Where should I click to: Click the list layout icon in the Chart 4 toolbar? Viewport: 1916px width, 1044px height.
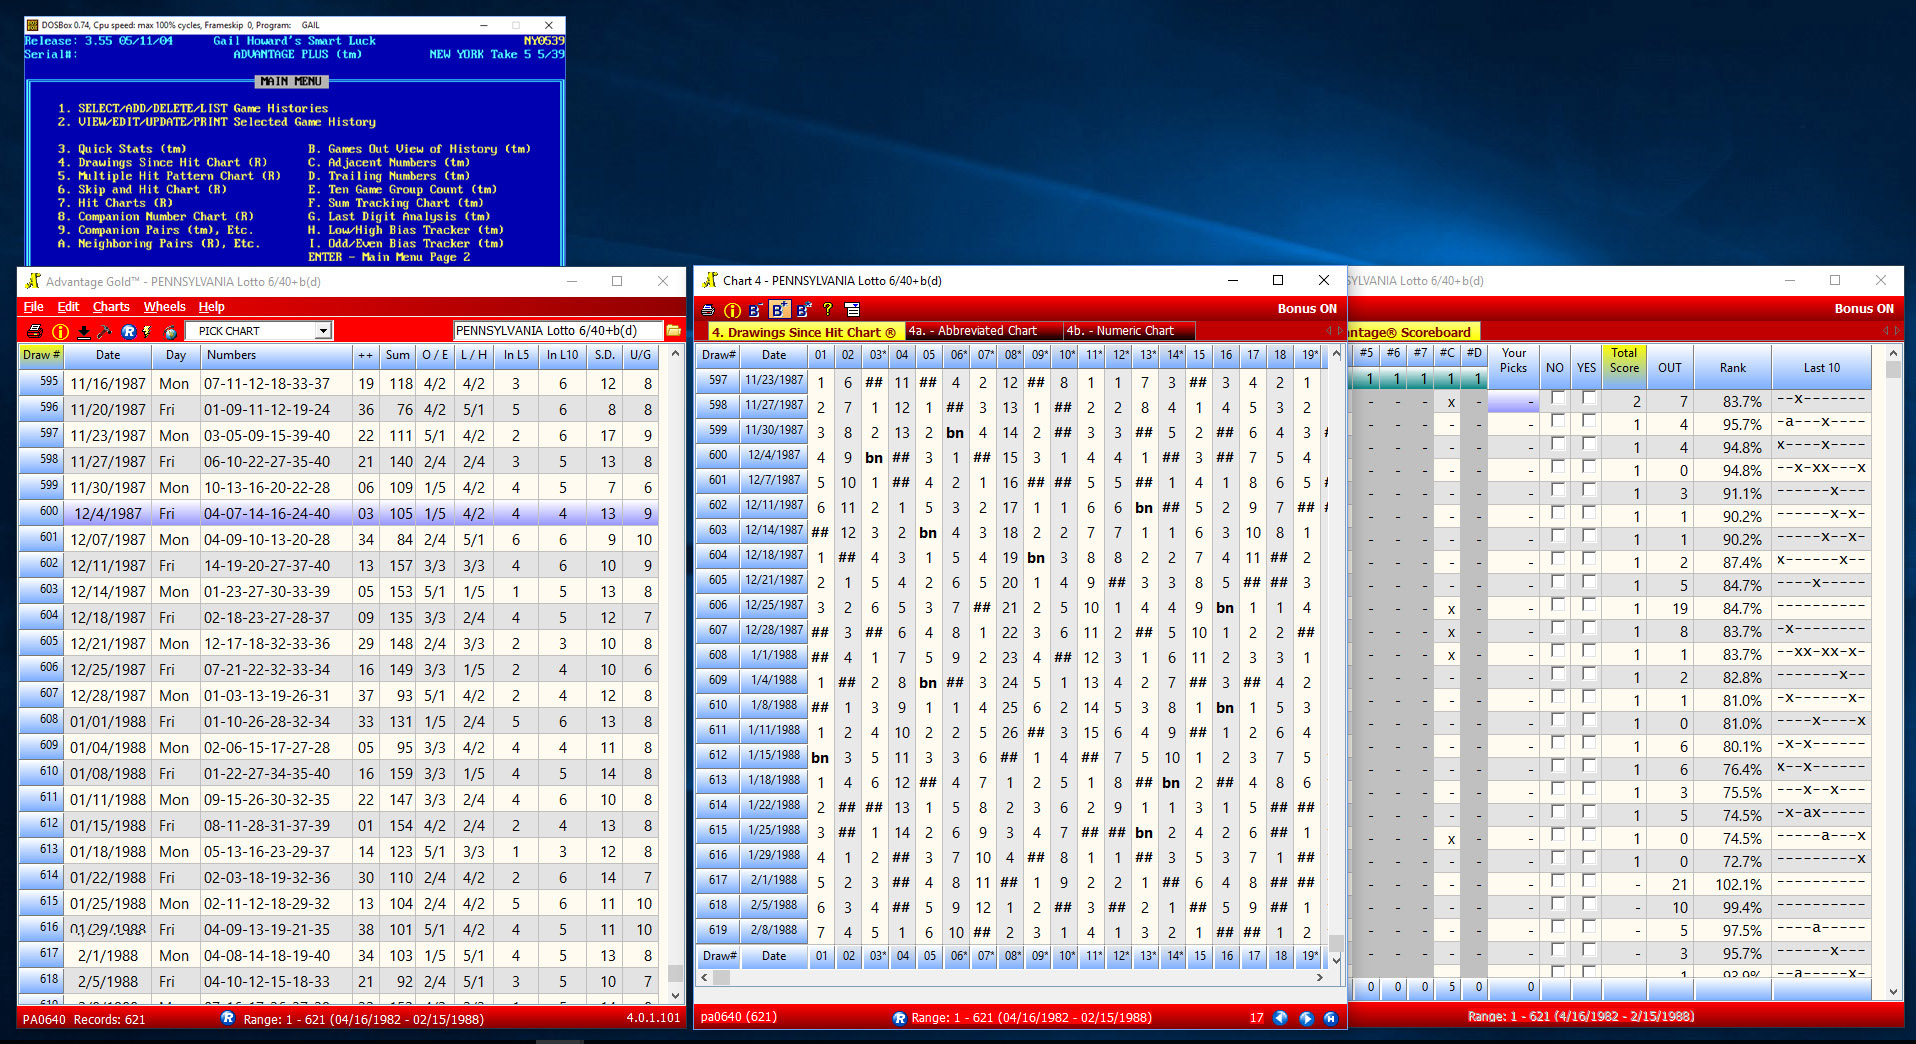852,310
